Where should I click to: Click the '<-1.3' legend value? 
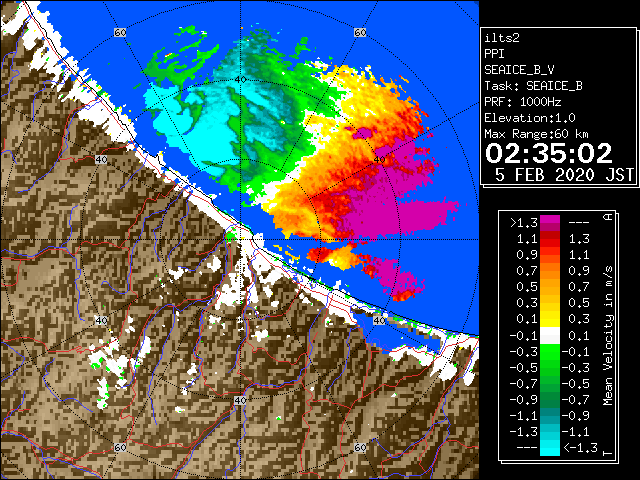click(x=580, y=448)
